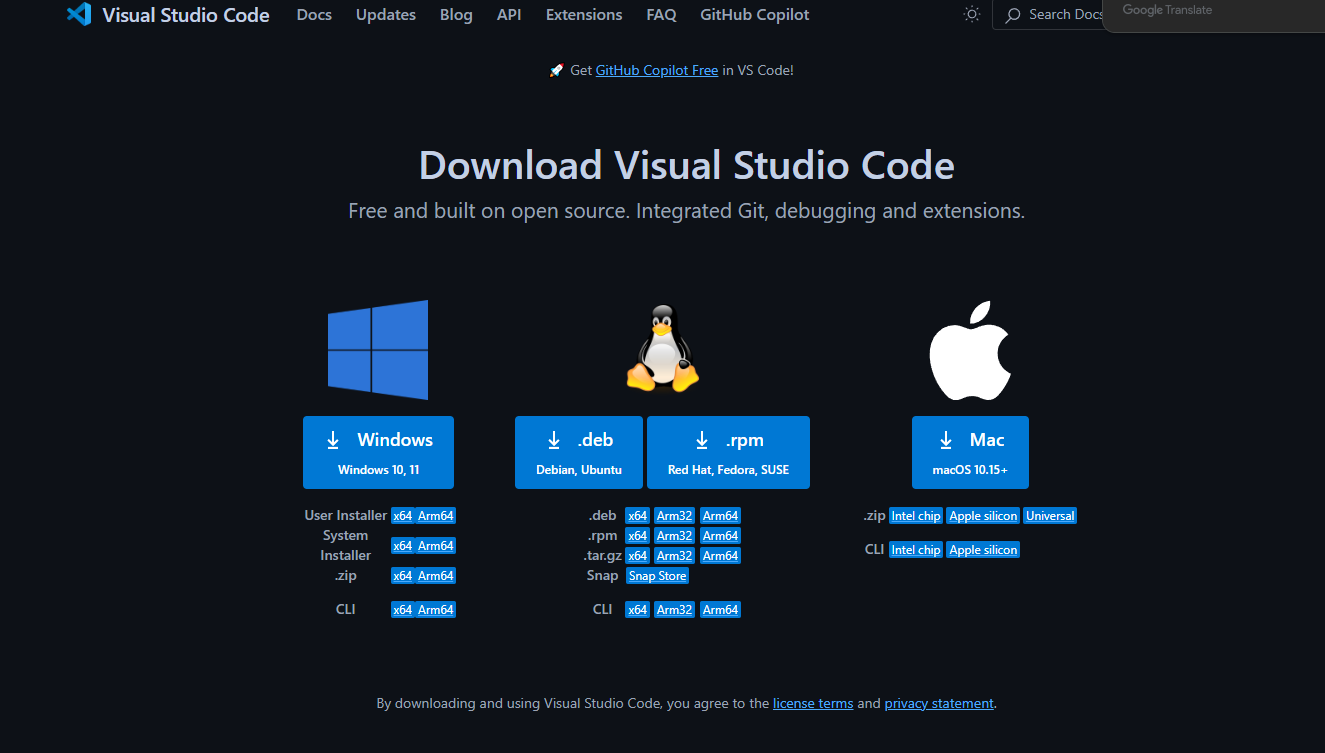Select Arm32 for Linux CLI row

[x=675, y=610]
